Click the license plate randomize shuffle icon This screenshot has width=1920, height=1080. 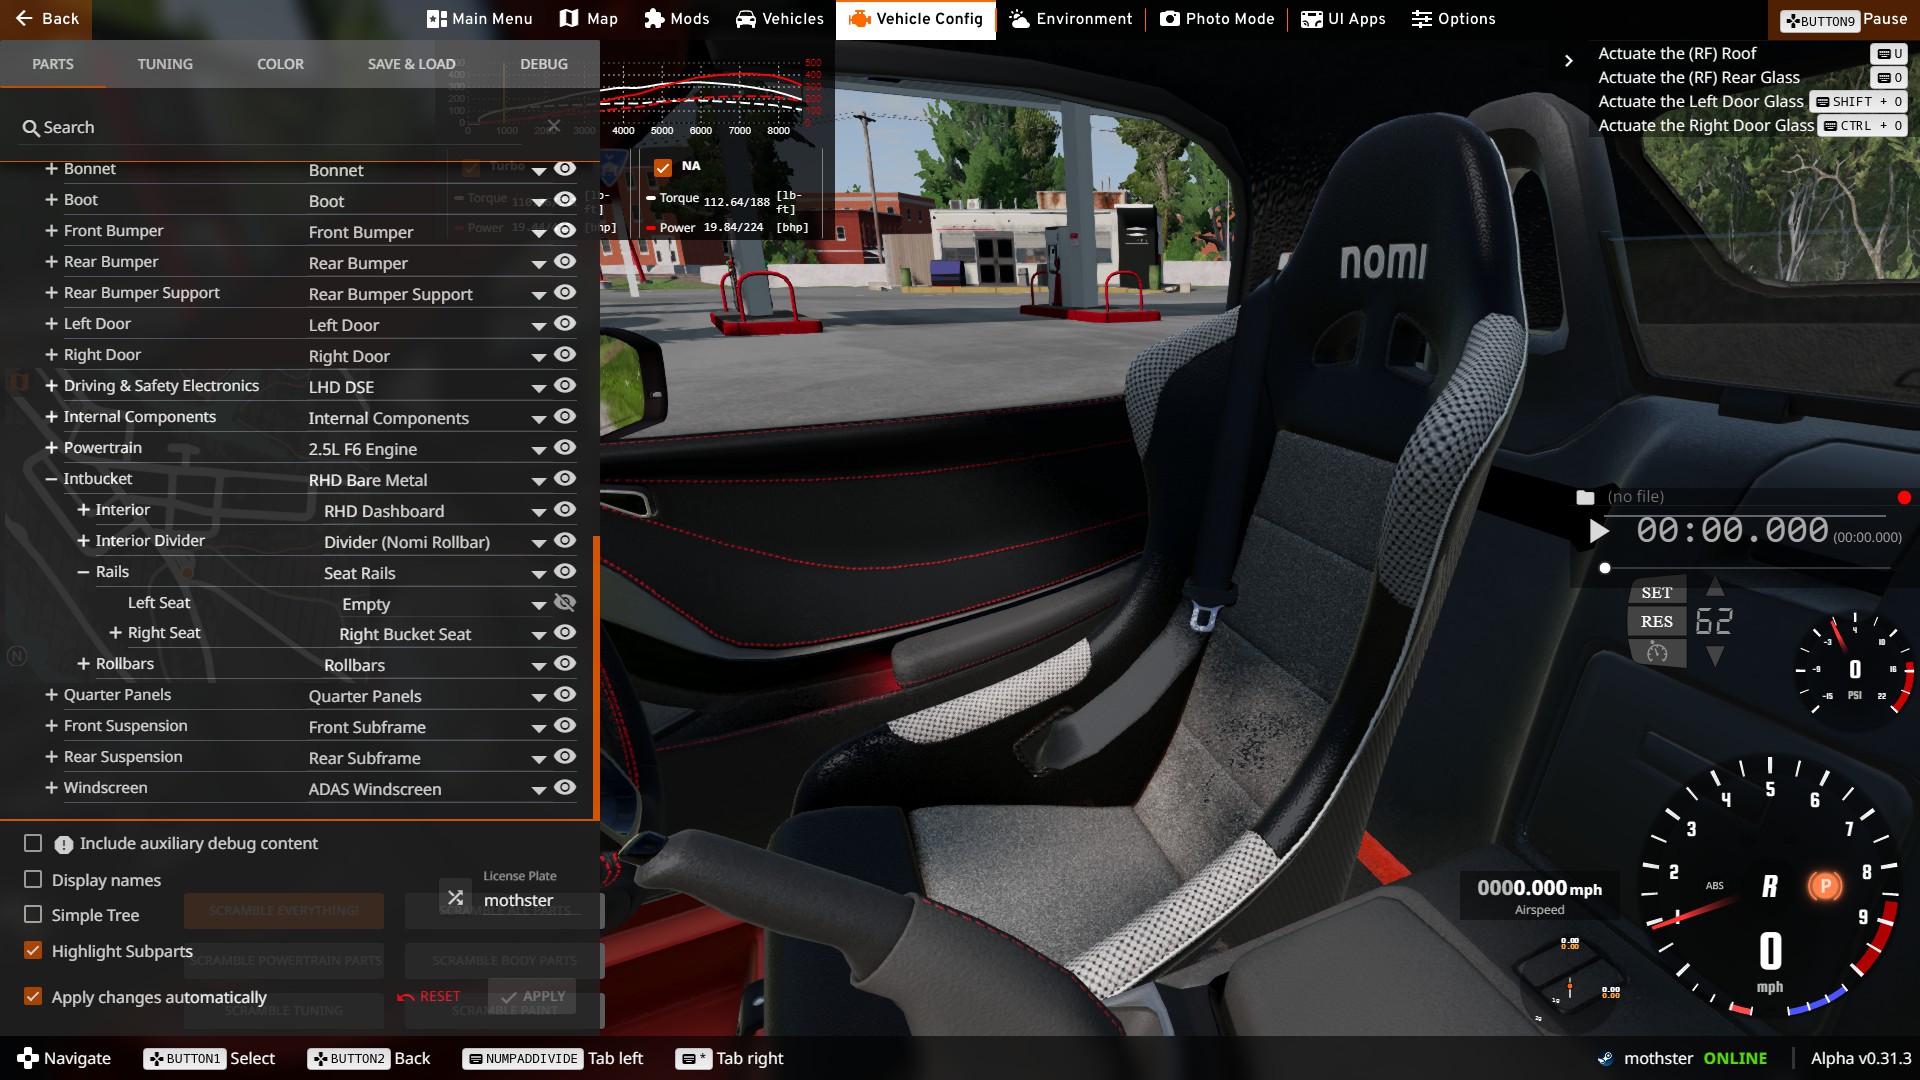(x=455, y=897)
